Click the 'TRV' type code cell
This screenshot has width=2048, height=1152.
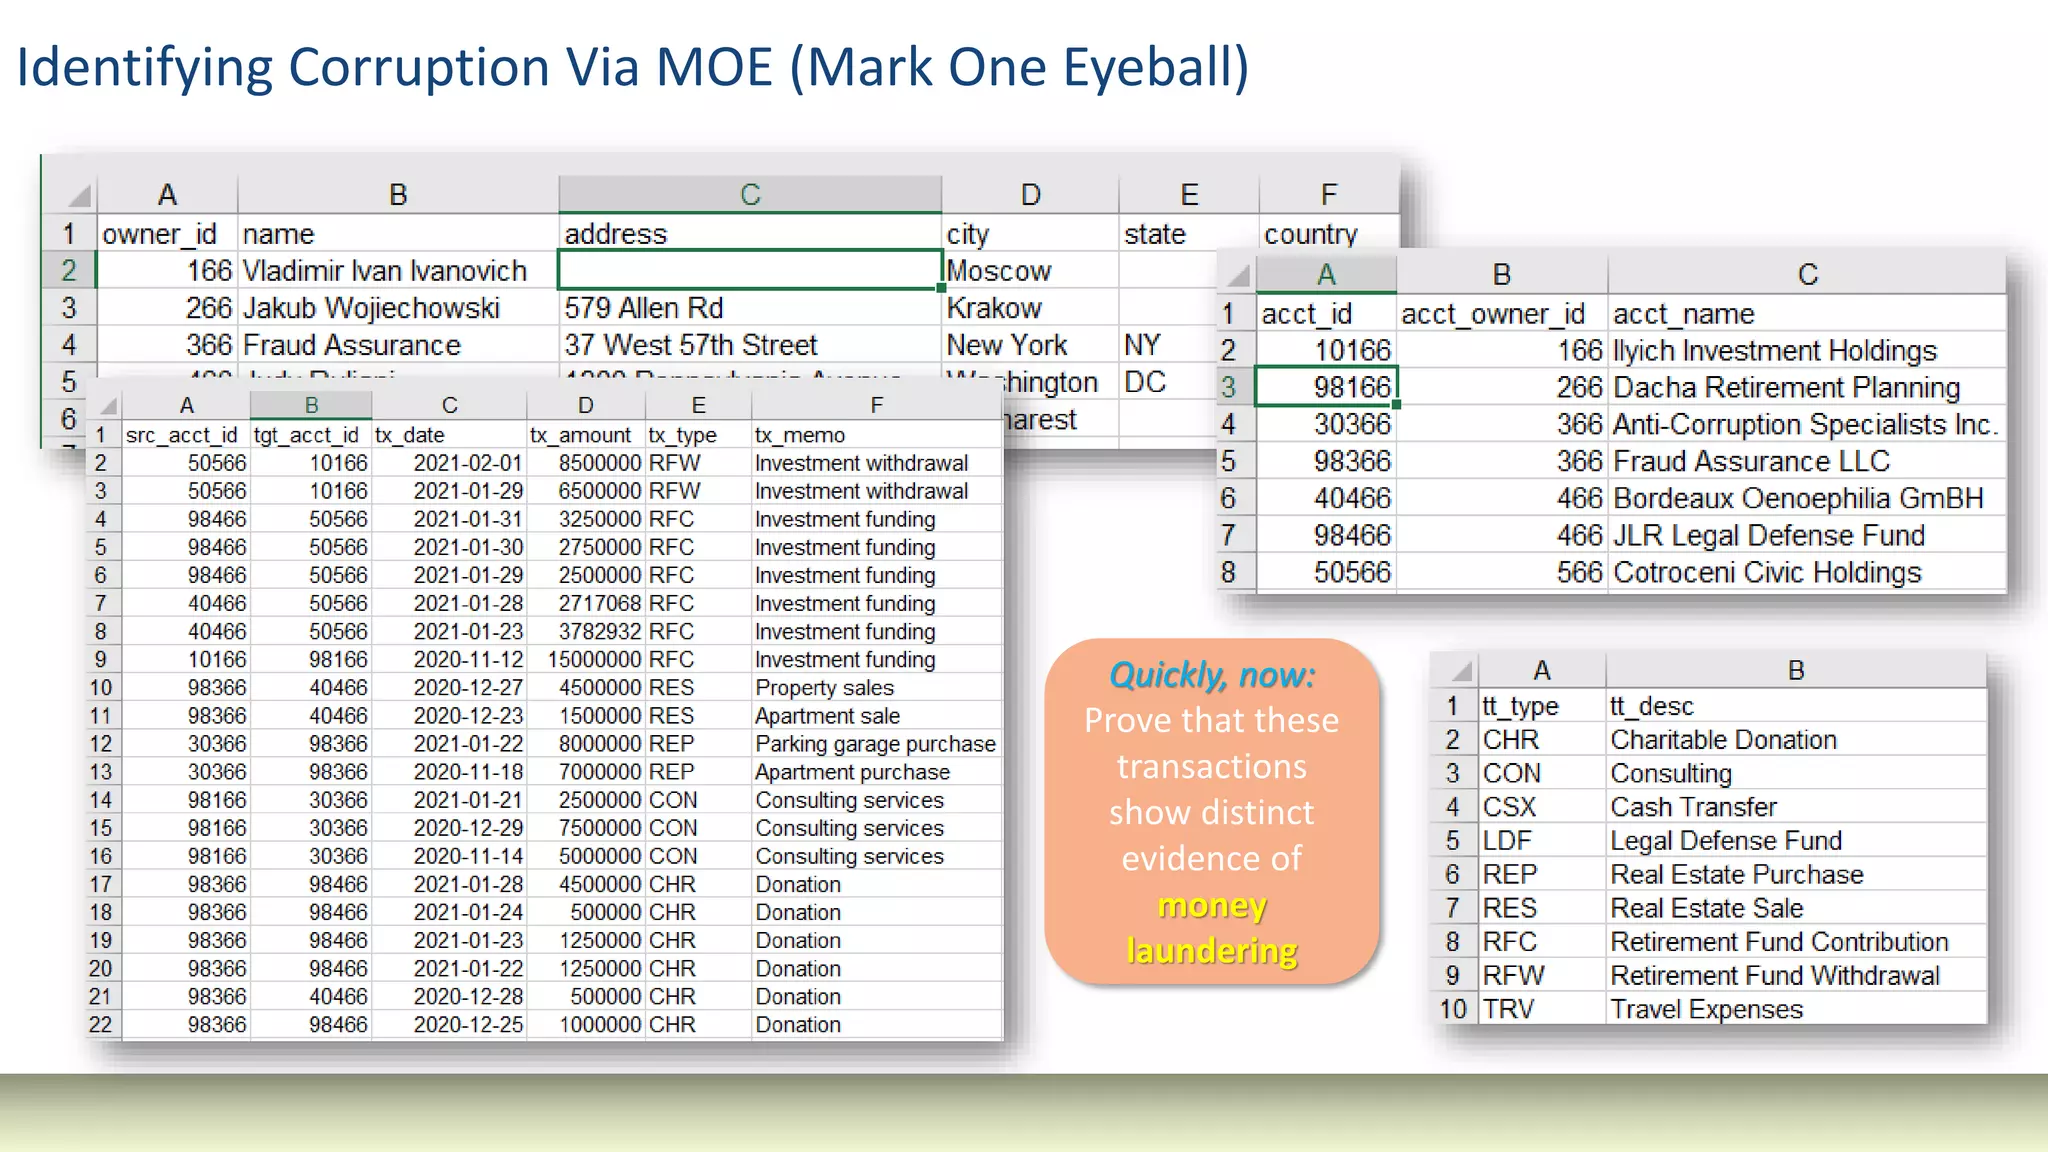coord(1542,1009)
